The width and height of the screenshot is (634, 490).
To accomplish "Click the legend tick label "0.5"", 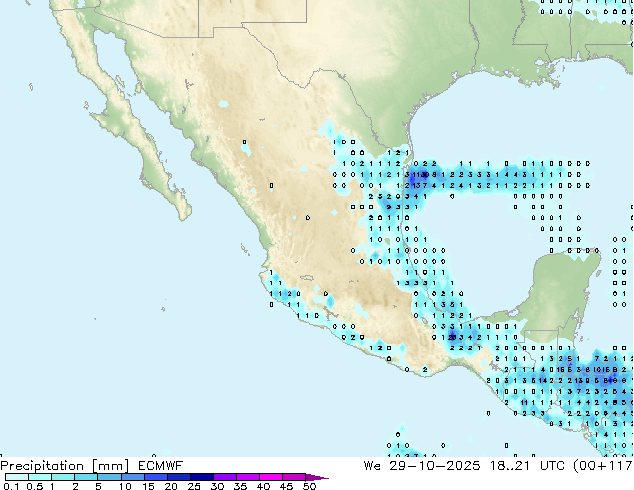I will coord(35,486).
